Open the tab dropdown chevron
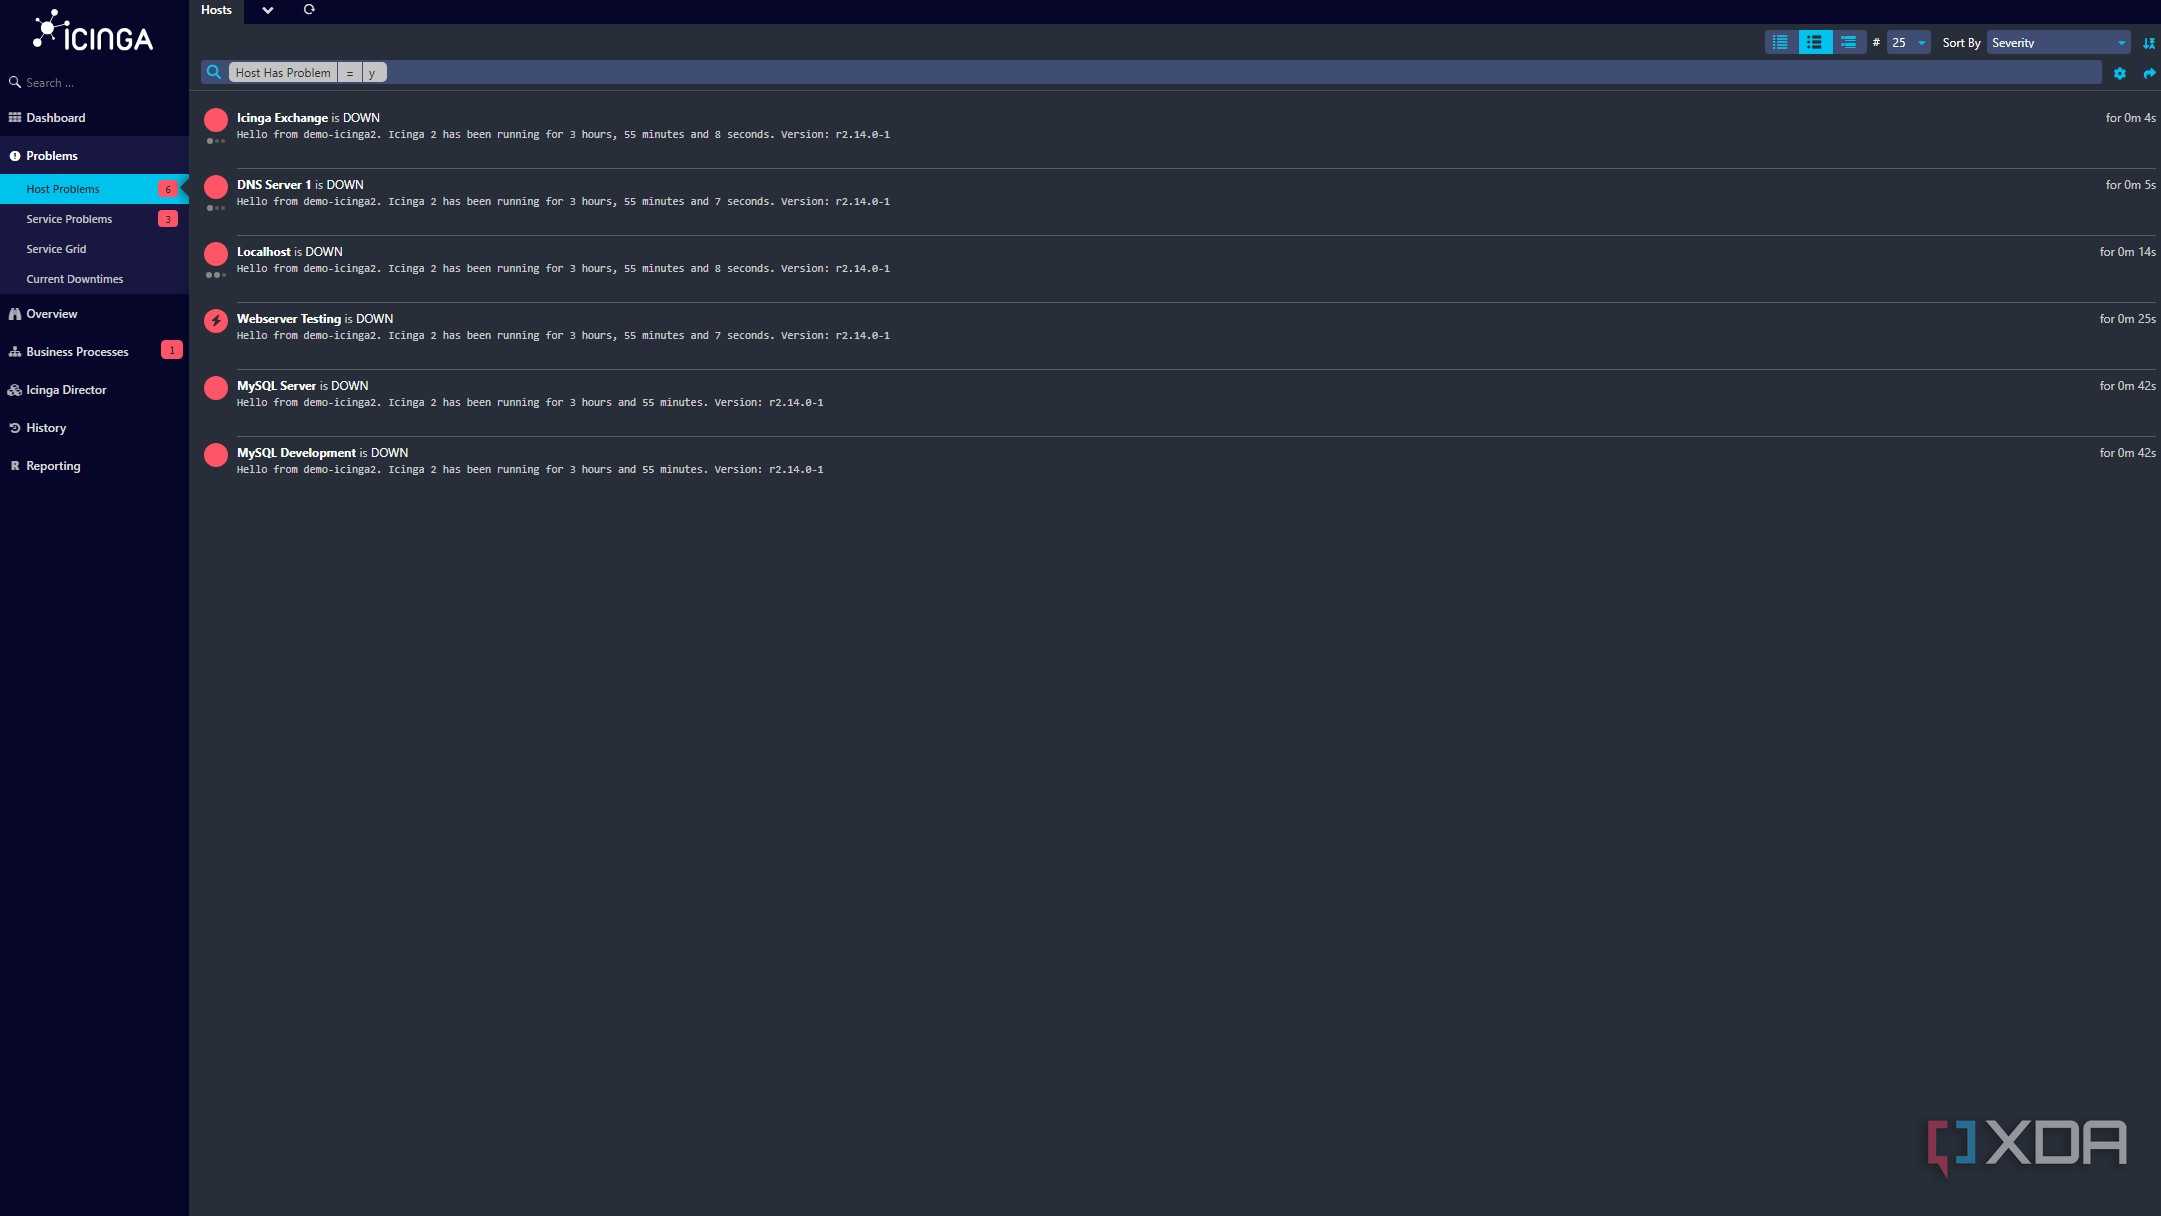 point(268,10)
